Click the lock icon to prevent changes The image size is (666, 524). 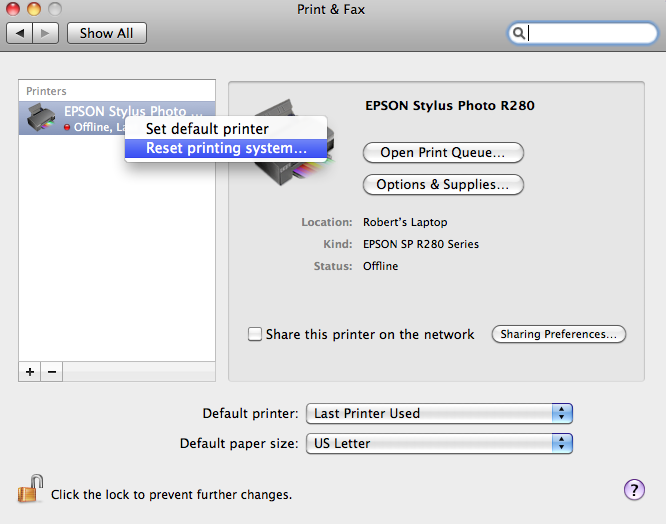coord(29,489)
